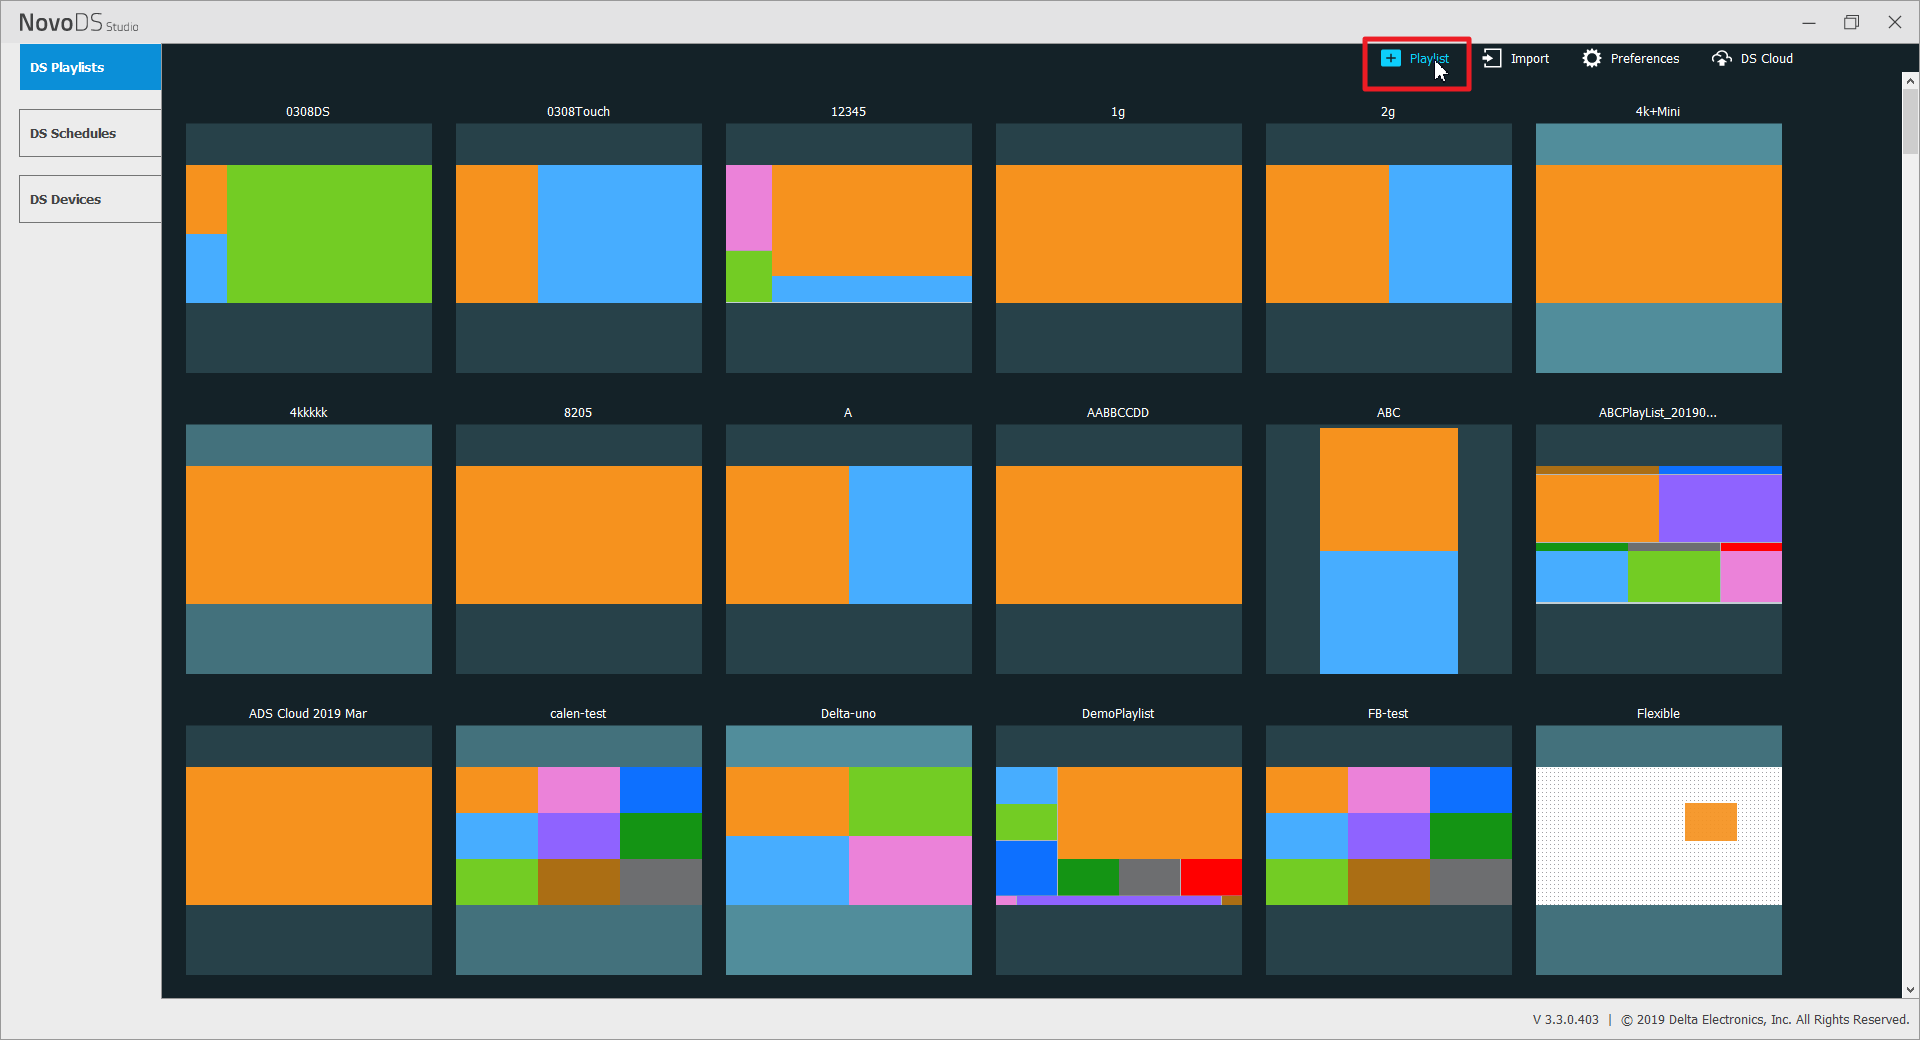Click the Import label text
The image size is (1920, 1040).
[x=1529, y=59]
